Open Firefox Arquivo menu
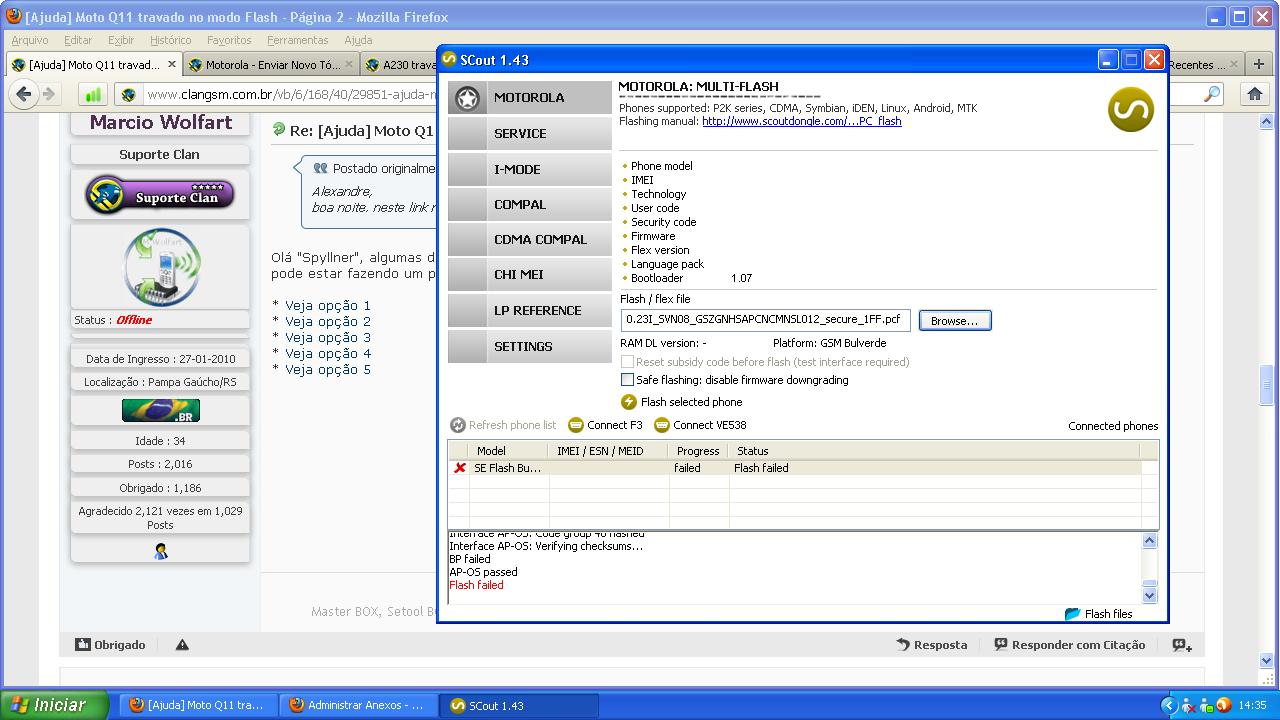 pyautogui.click(x=30, y=40)
